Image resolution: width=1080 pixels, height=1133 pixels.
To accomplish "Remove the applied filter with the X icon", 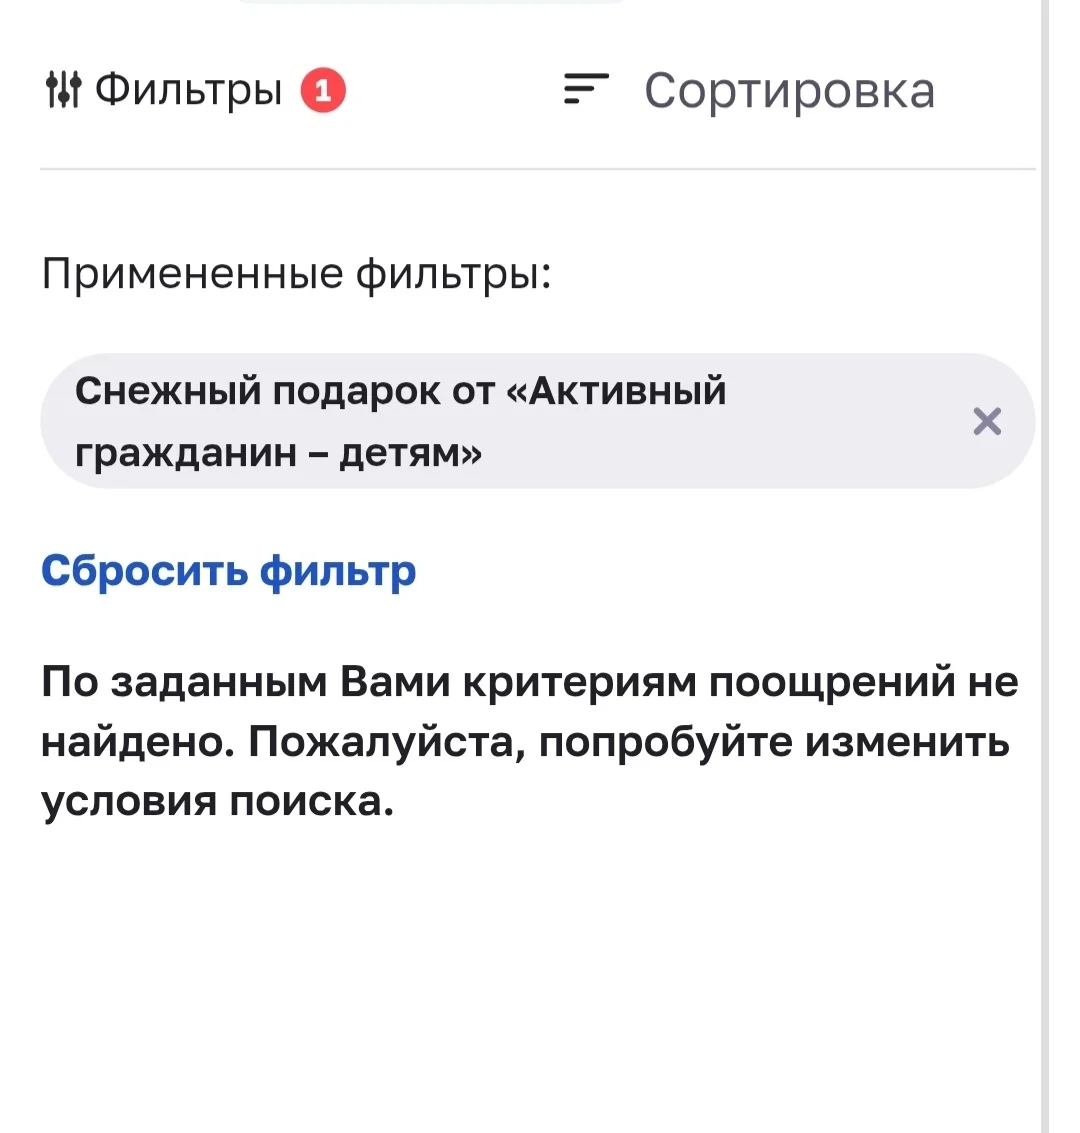I will [x=987, y=421].
